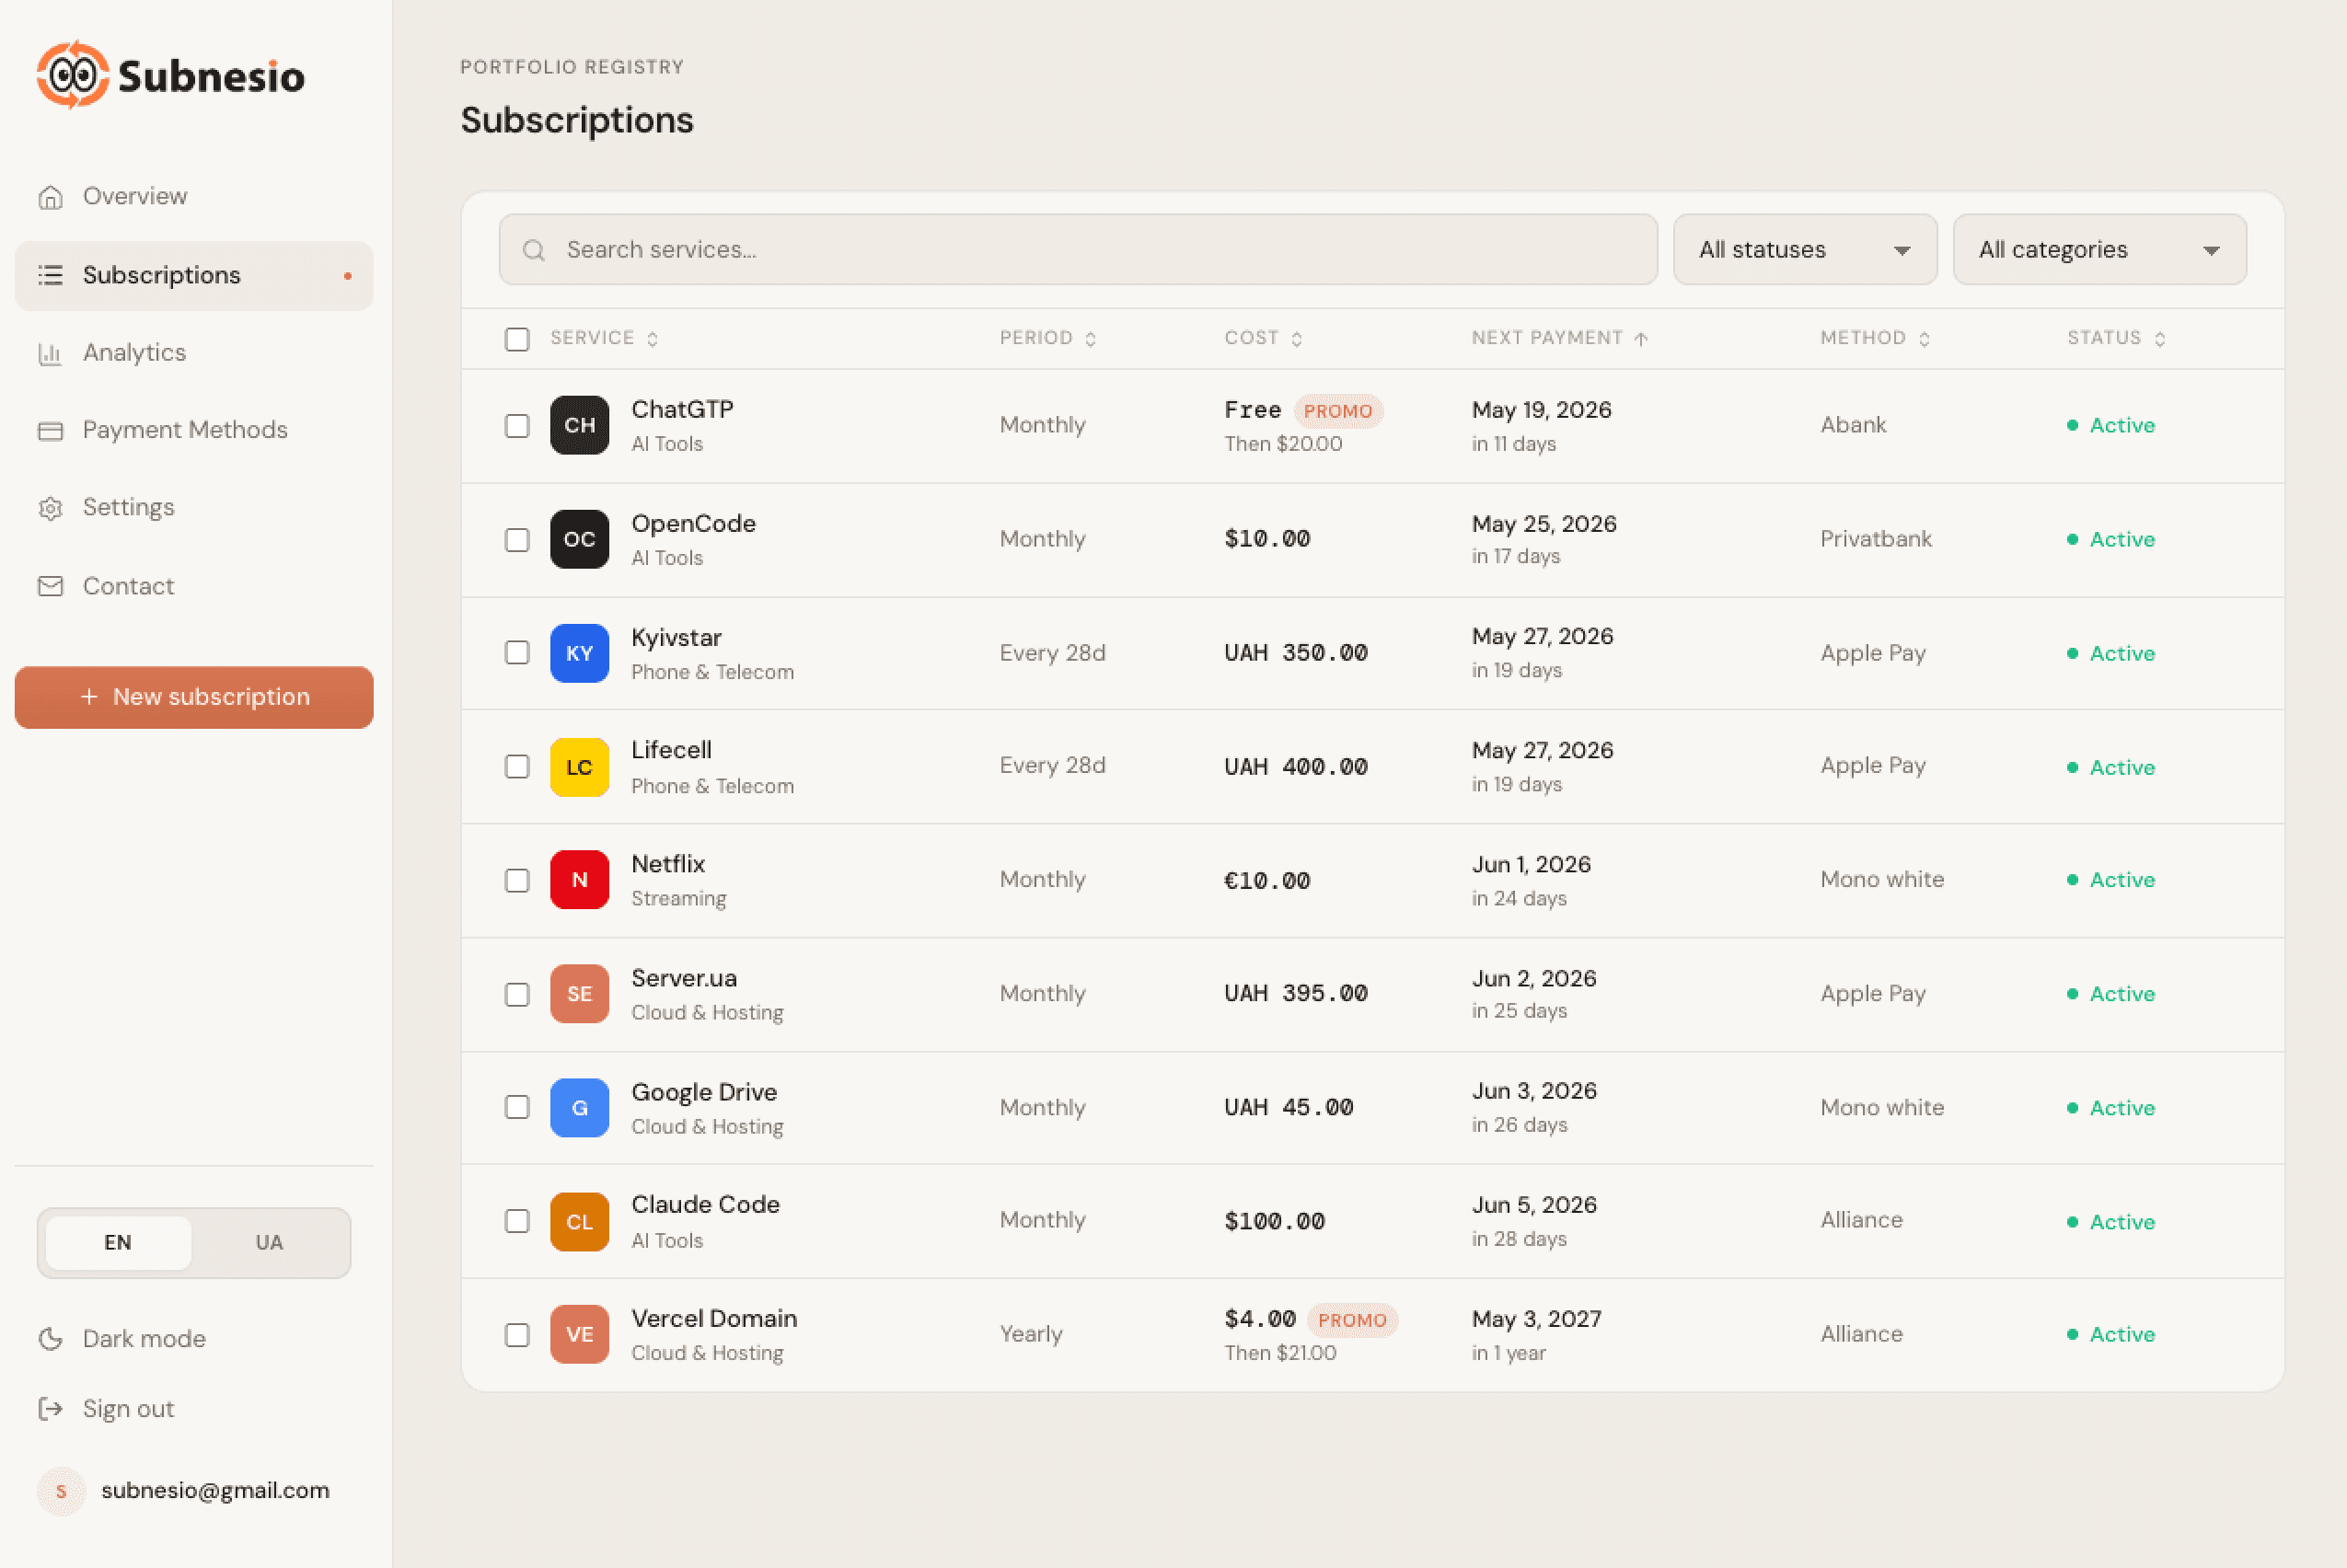Switch language to EN
The height and width of the screenshot is (1568, 2347).
coord(118,1243)
